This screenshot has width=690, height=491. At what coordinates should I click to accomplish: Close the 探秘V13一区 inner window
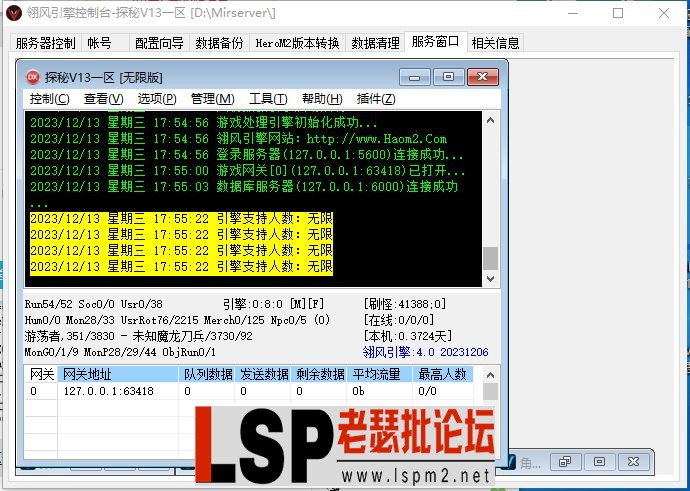coord(482,77)
